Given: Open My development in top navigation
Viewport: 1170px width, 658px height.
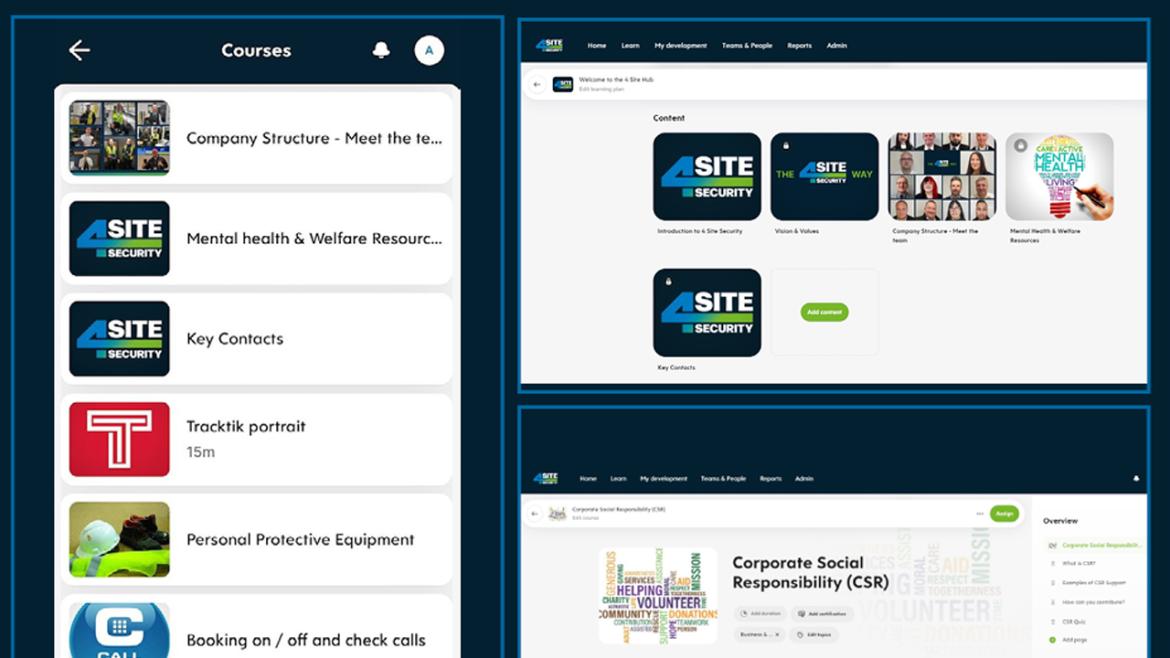Looking at the screenshot, I should point(680,45).
